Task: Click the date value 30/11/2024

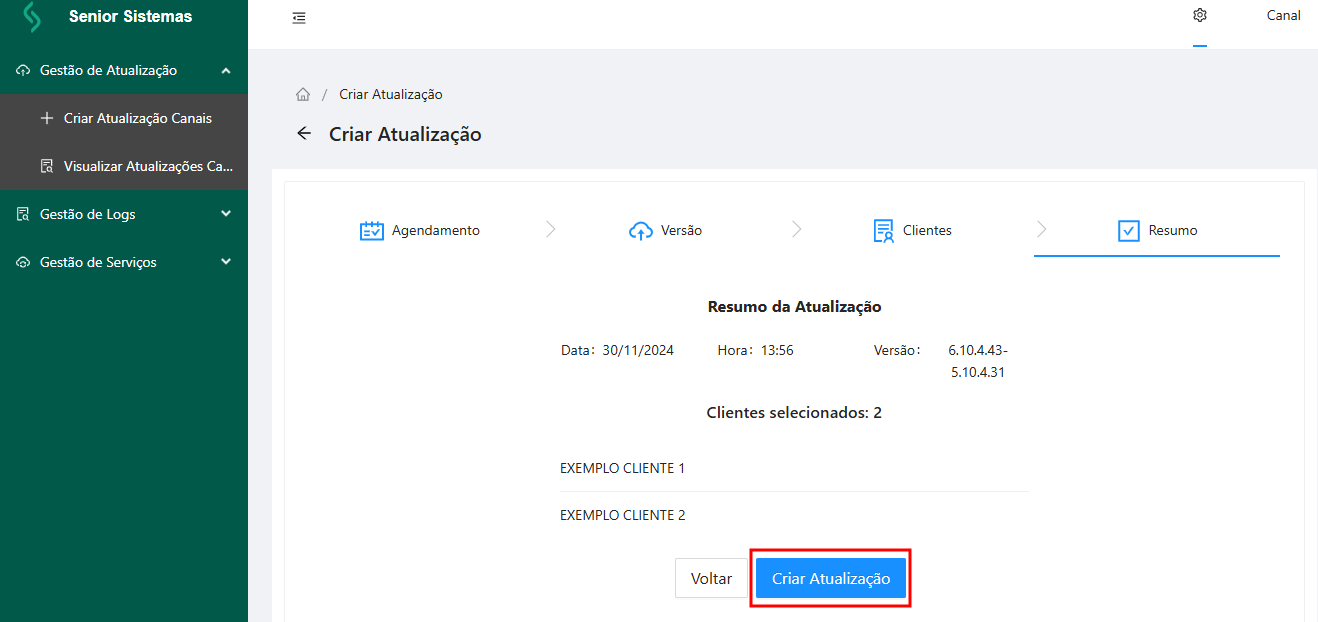Action: pos(638,350)
